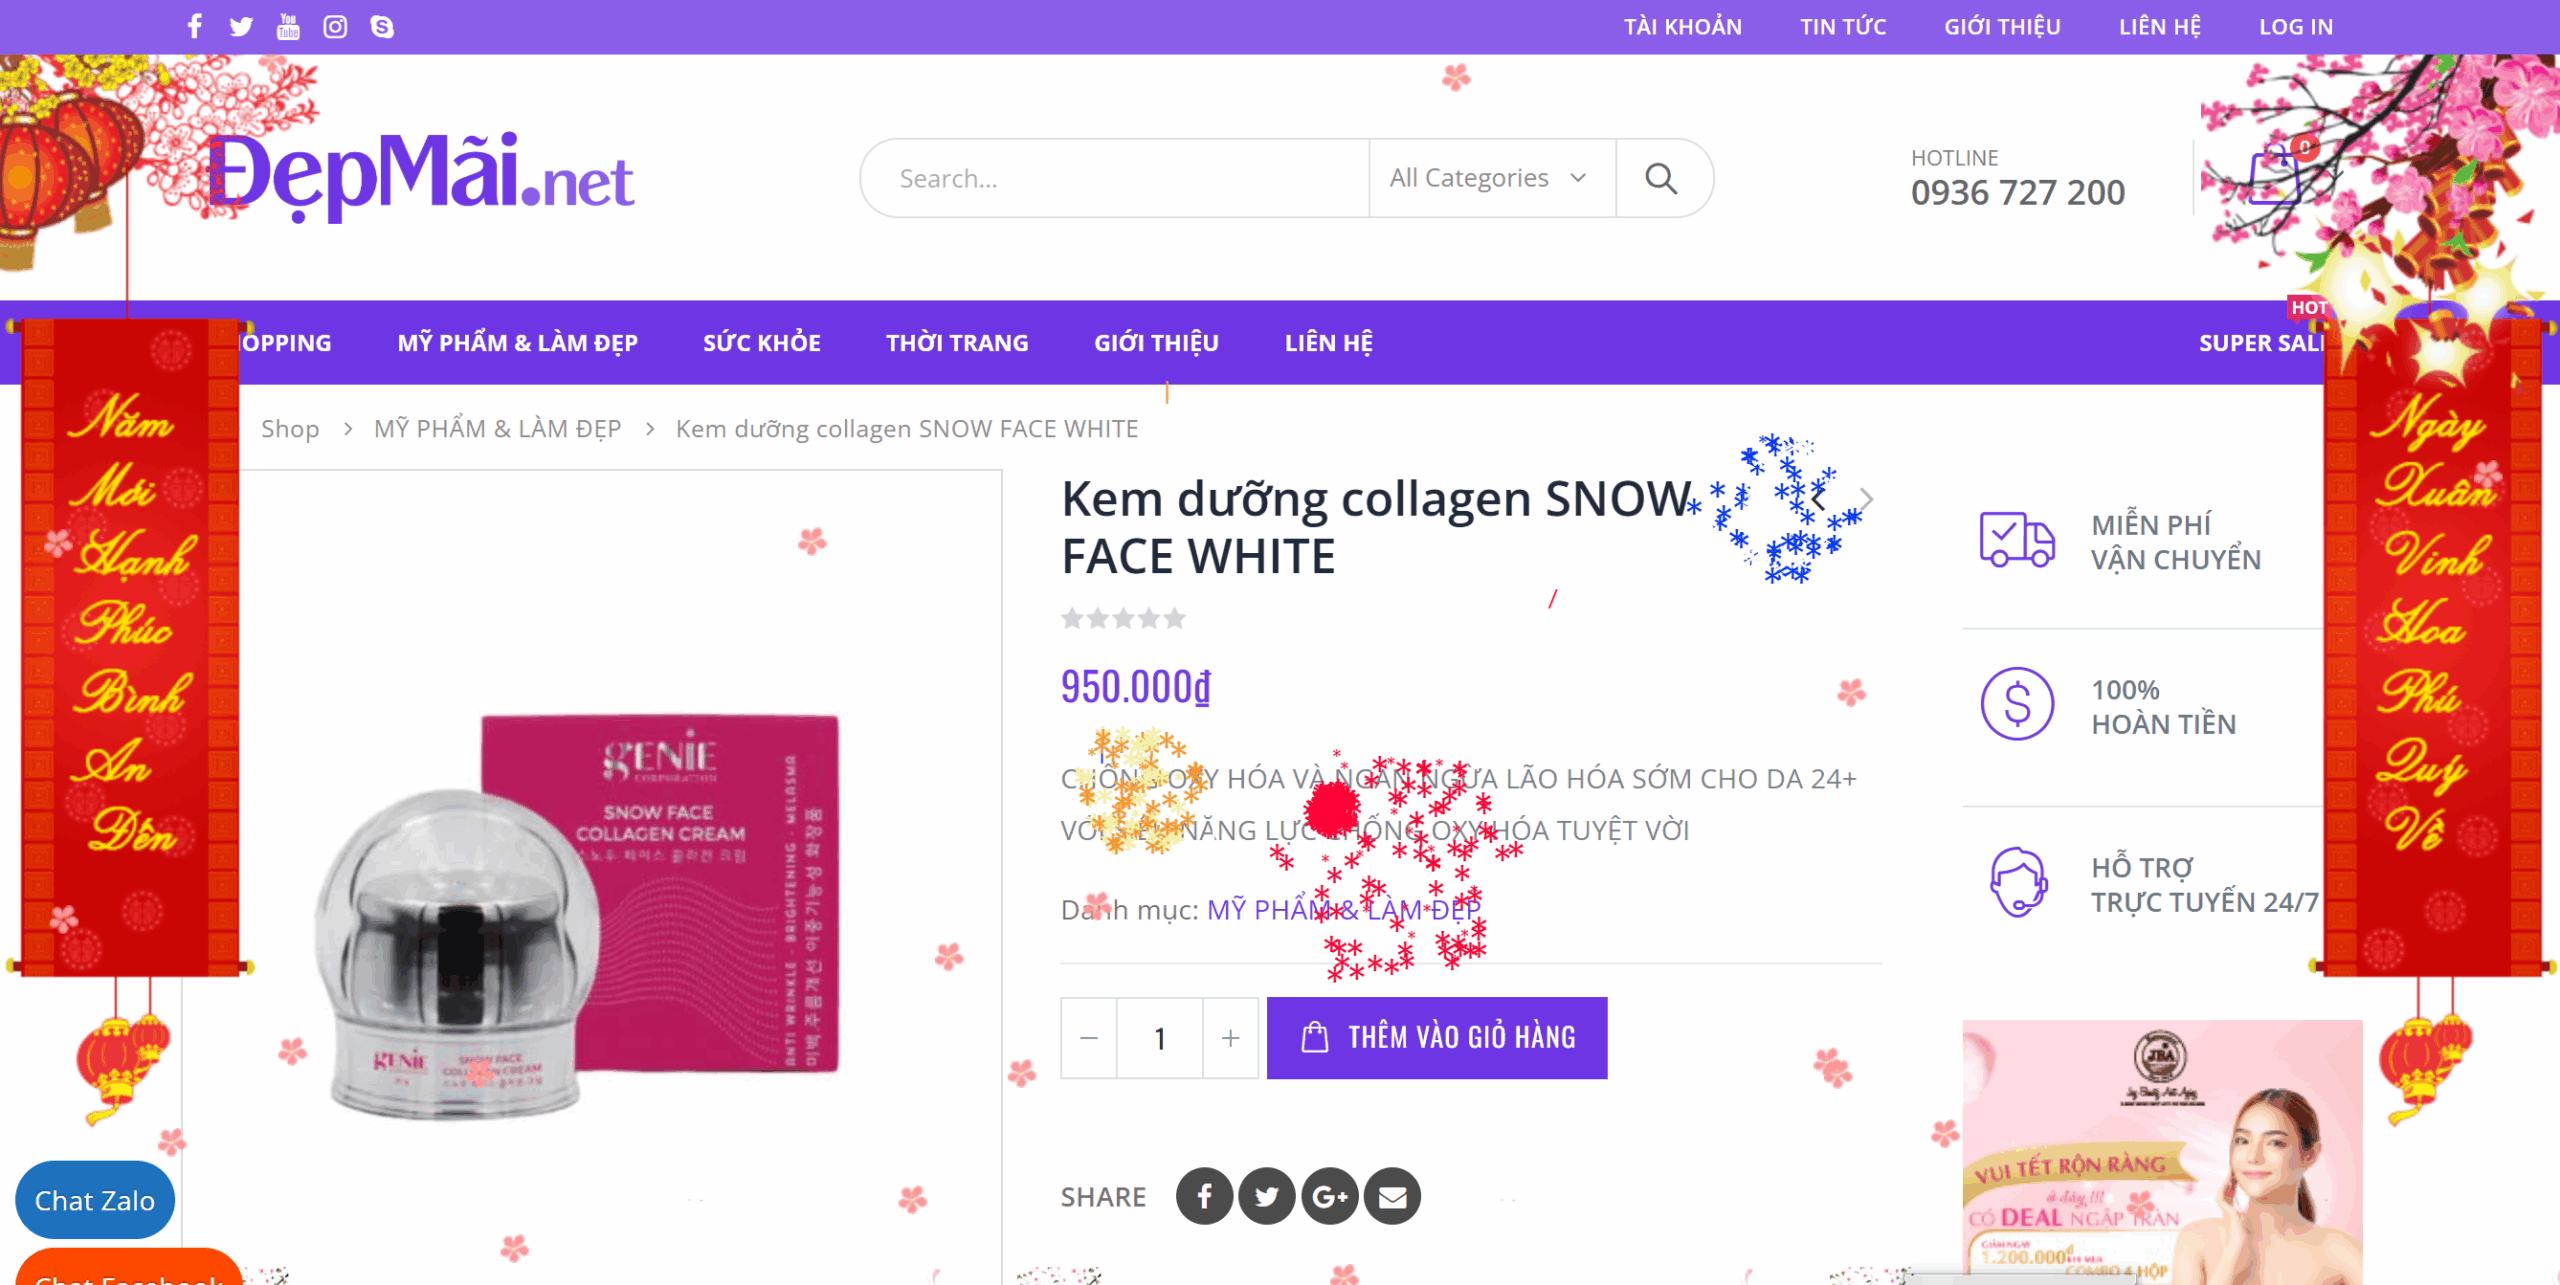Go to next product arrow chevron
The height and width of the screenshot is (1285, 2560).
pyautogui.click(x=1866, y=499)
